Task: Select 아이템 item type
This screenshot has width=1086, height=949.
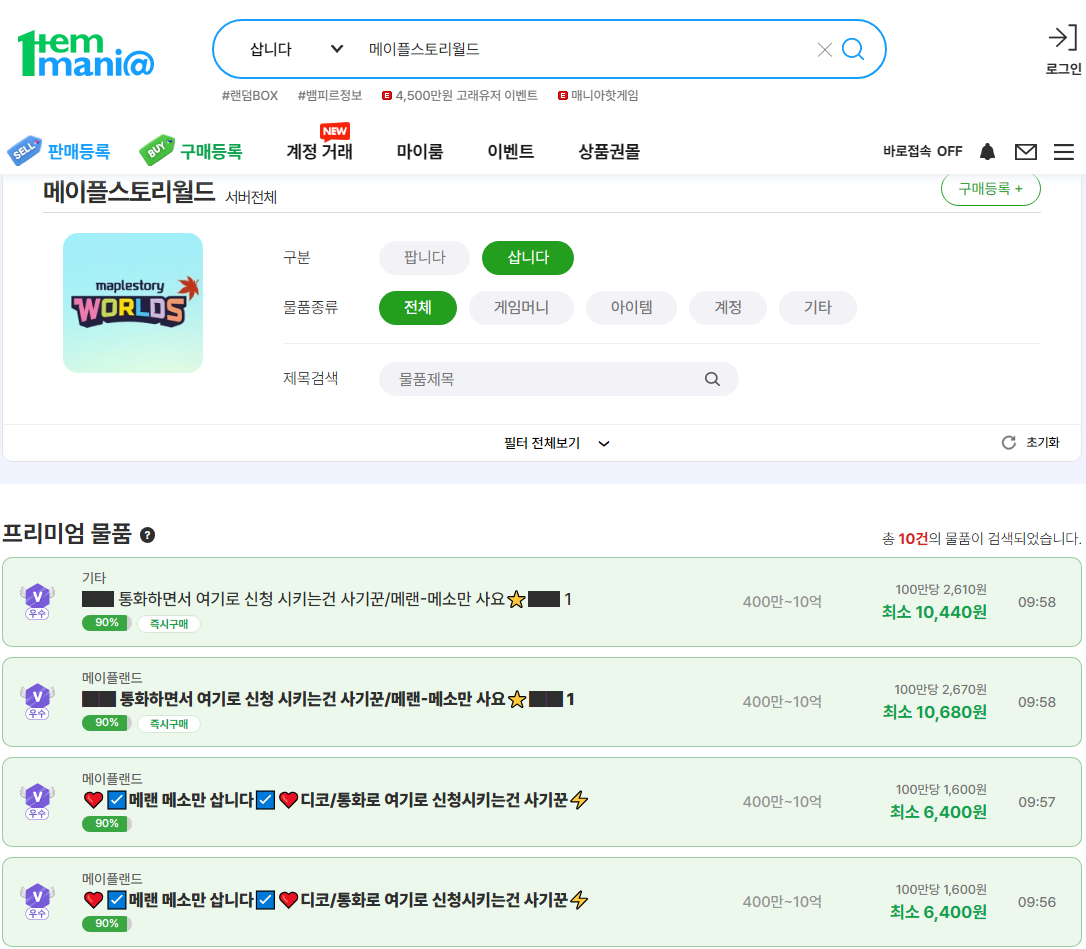Action: 631,308
